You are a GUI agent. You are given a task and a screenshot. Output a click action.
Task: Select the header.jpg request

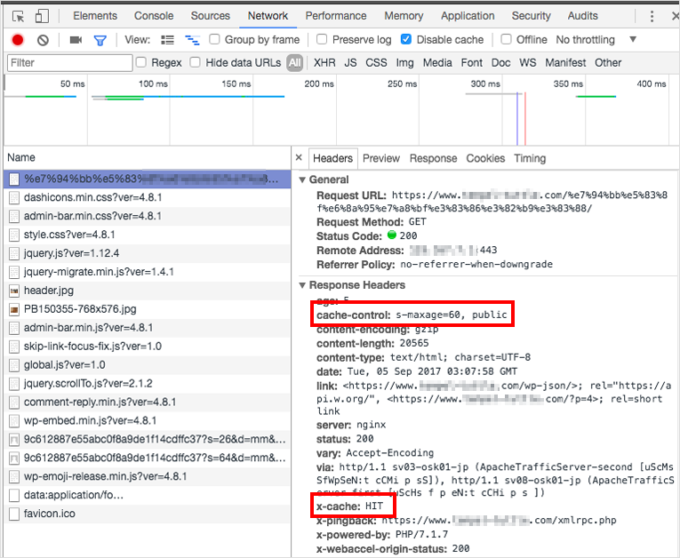point(147,290)
